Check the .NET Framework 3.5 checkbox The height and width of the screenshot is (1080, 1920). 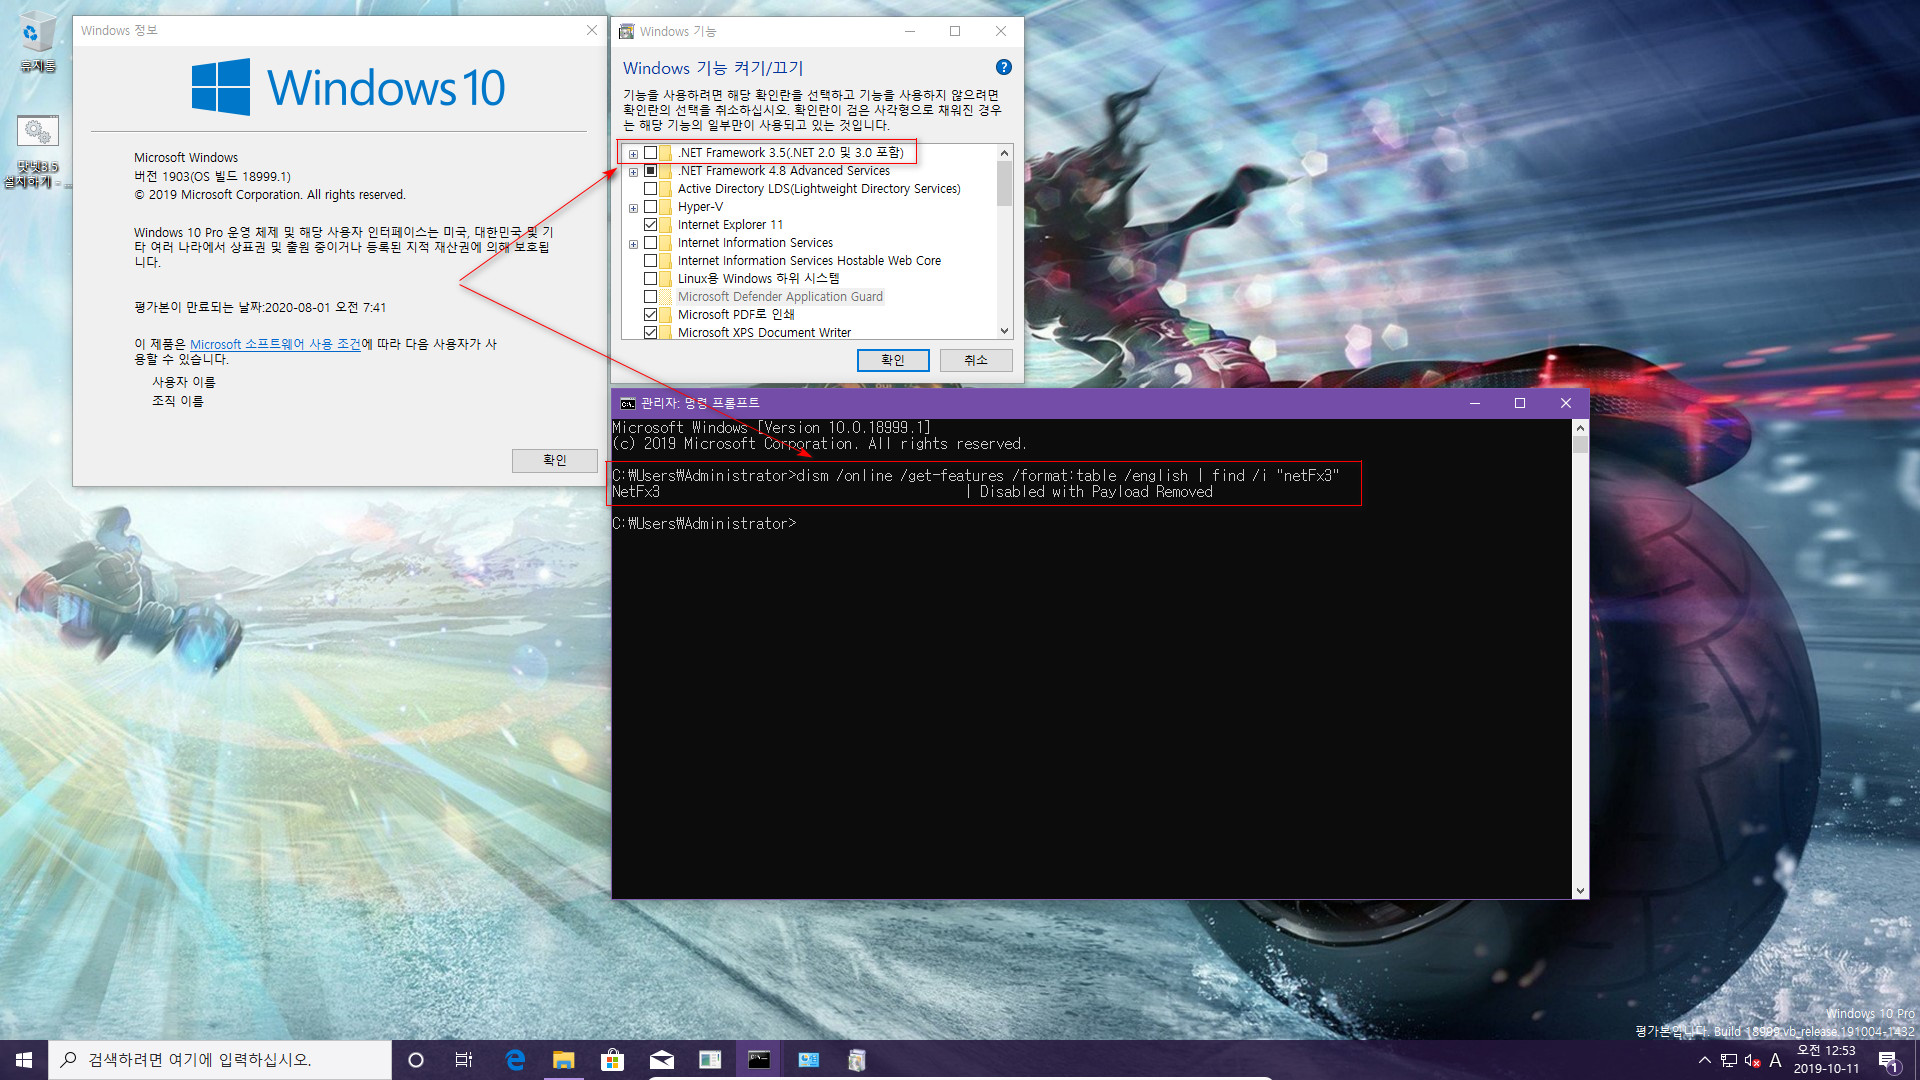pos(650,153)
